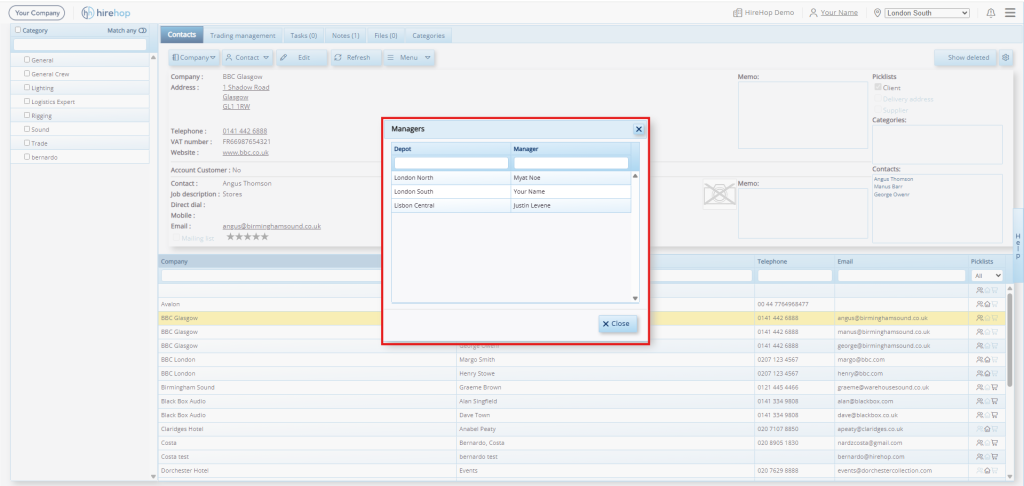Click the Show deleted button

(965, 57)
